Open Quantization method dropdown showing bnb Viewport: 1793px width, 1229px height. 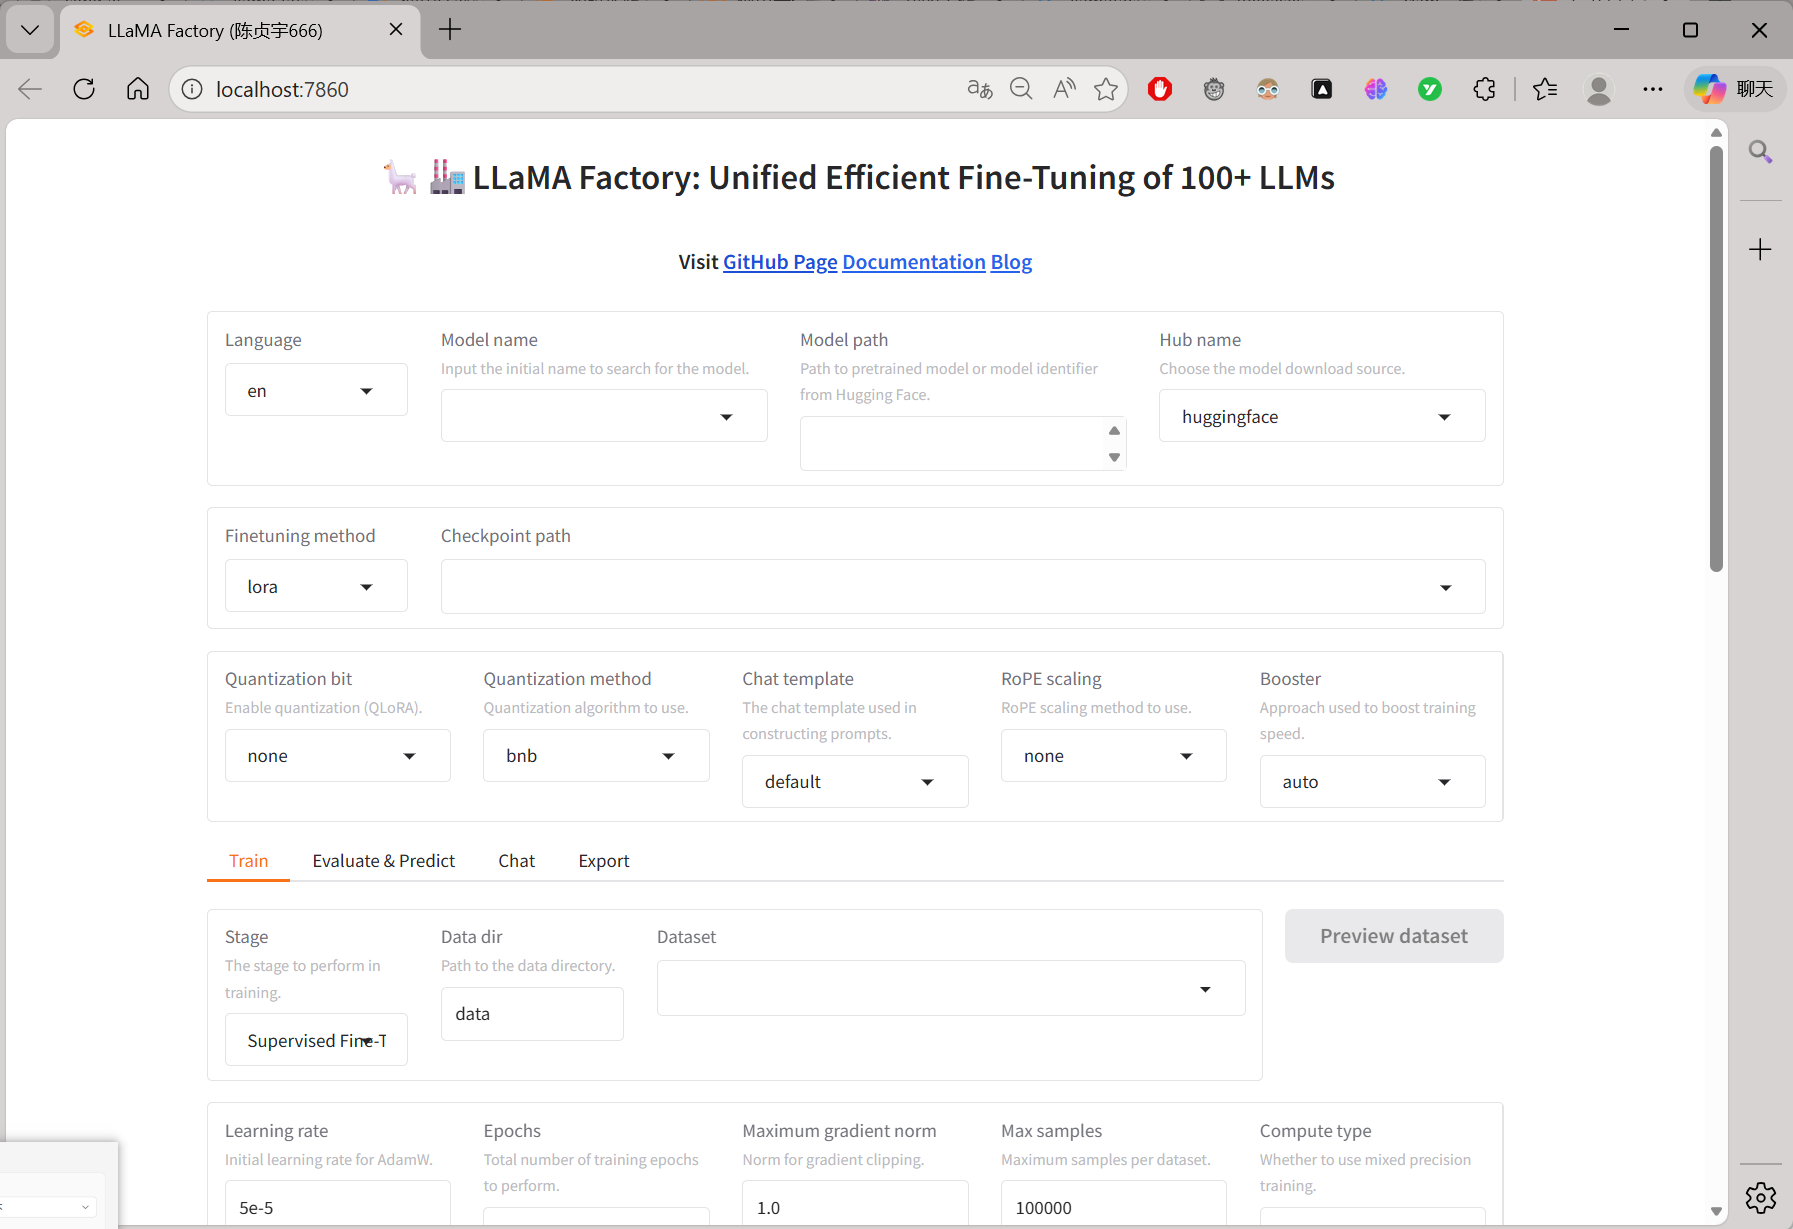coord(596,755)
